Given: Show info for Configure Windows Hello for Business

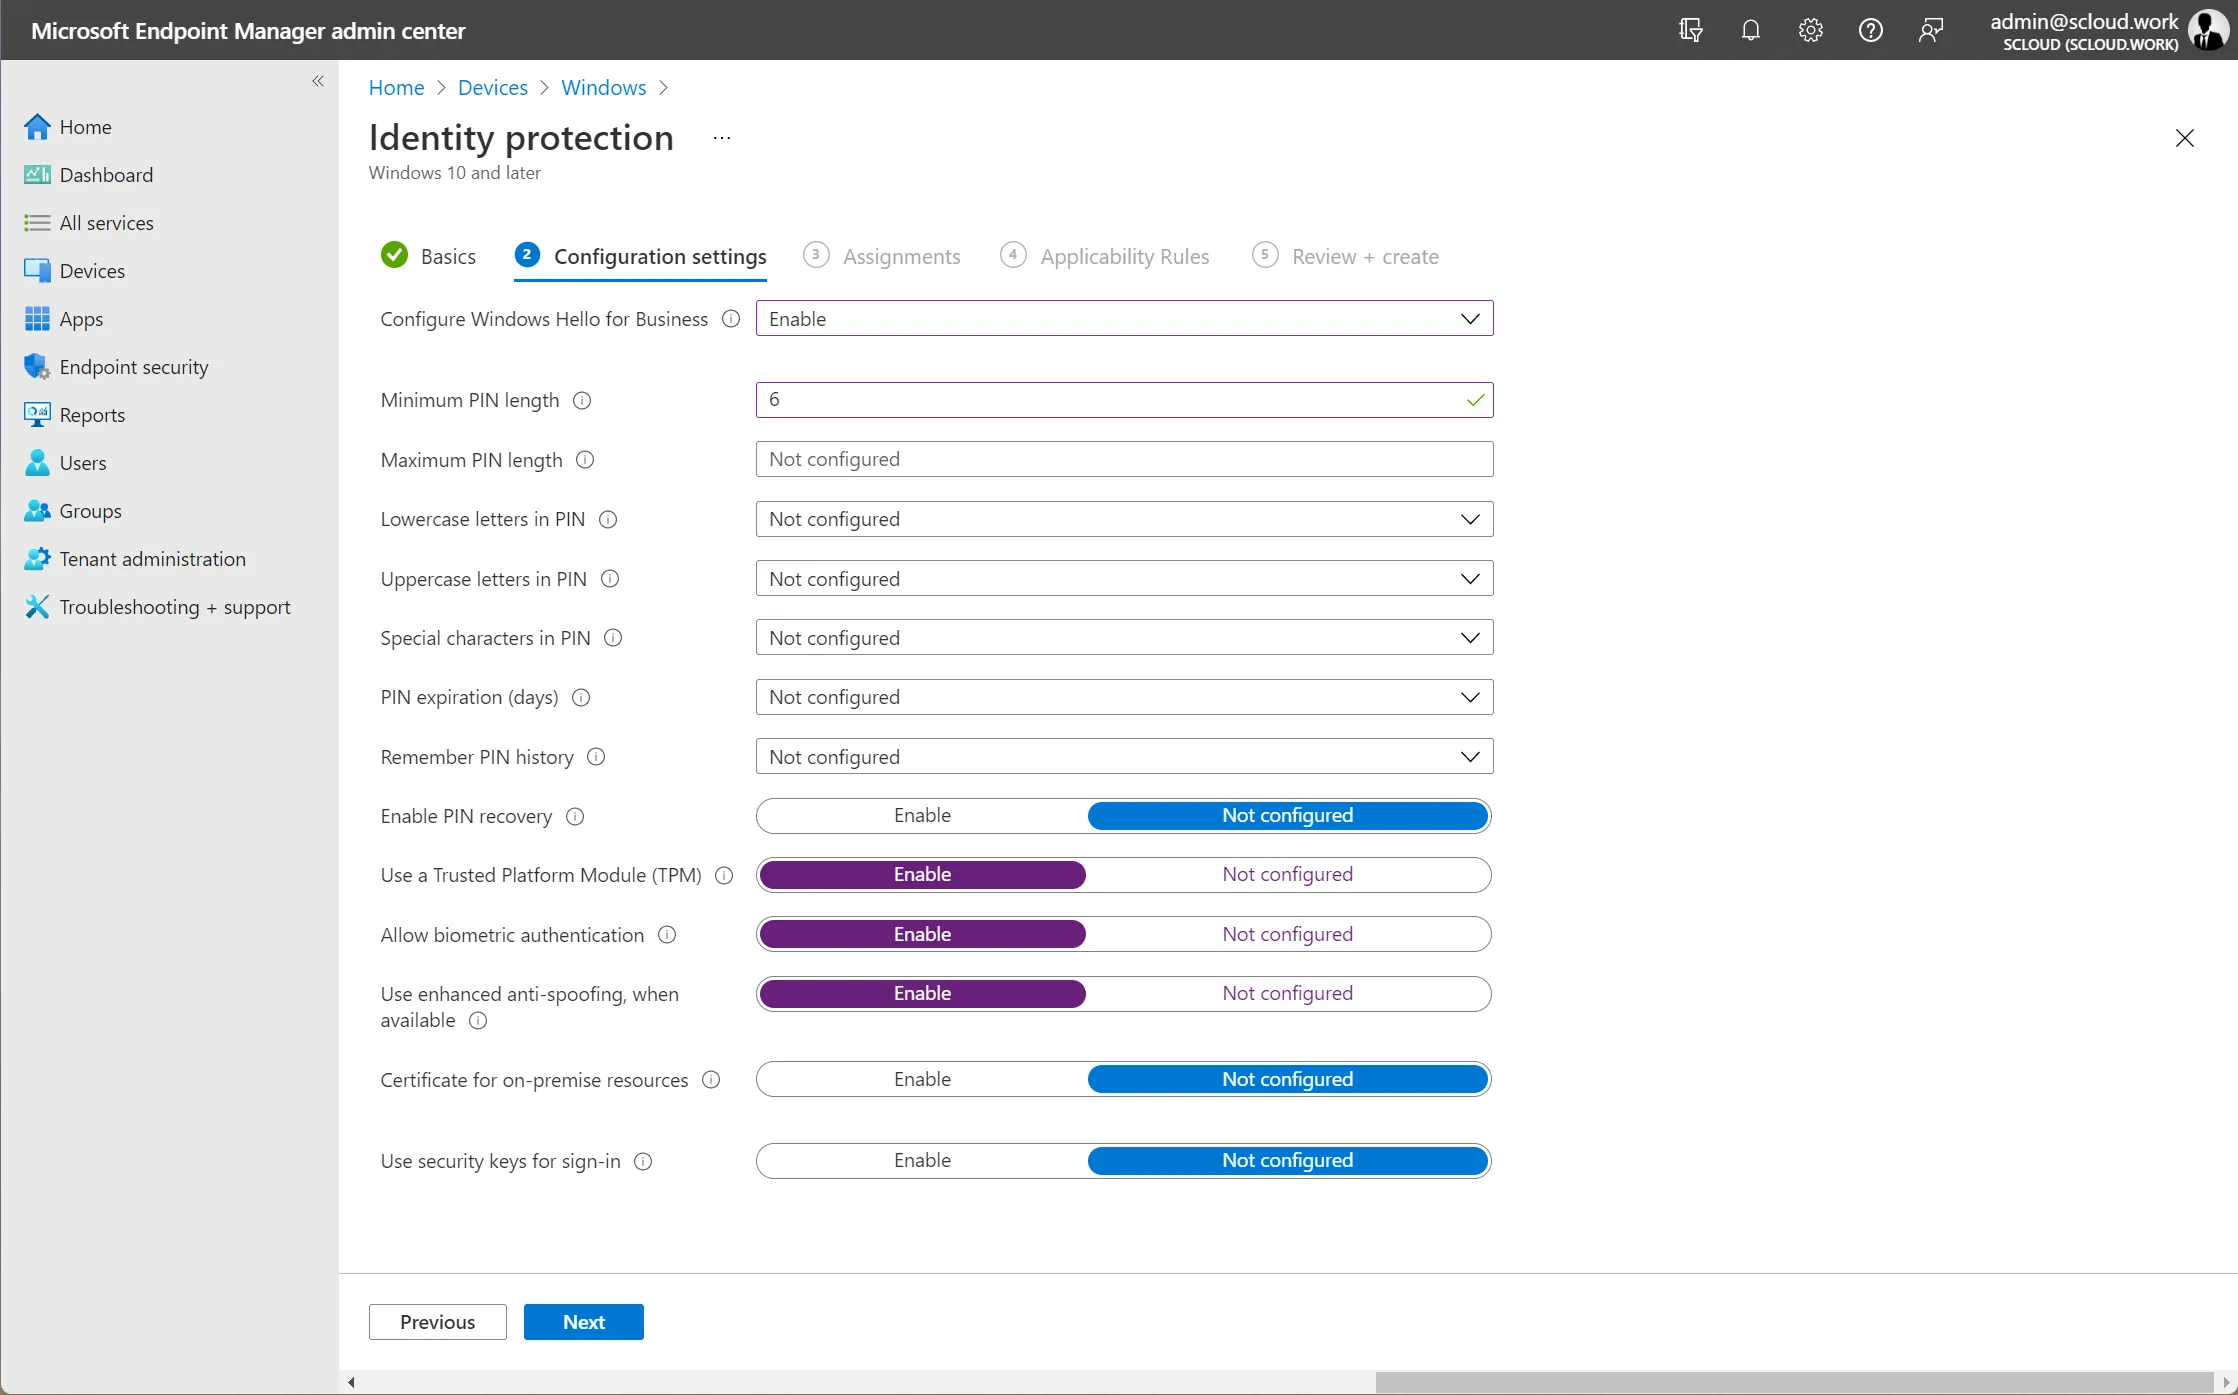Looking at the screenshot, I should coord(731,319).
